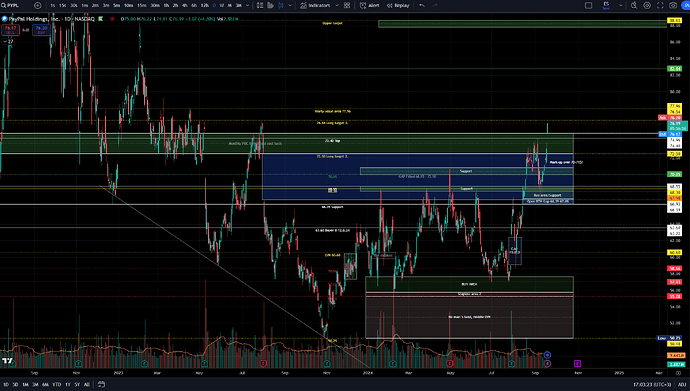Open quick search magnifier at top right

634,5
